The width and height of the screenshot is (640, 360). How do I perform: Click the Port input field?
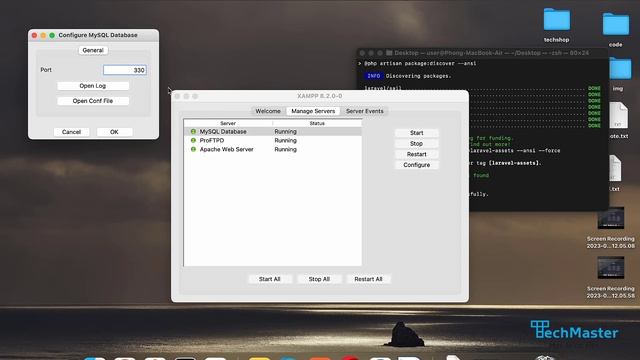(124, 70)
